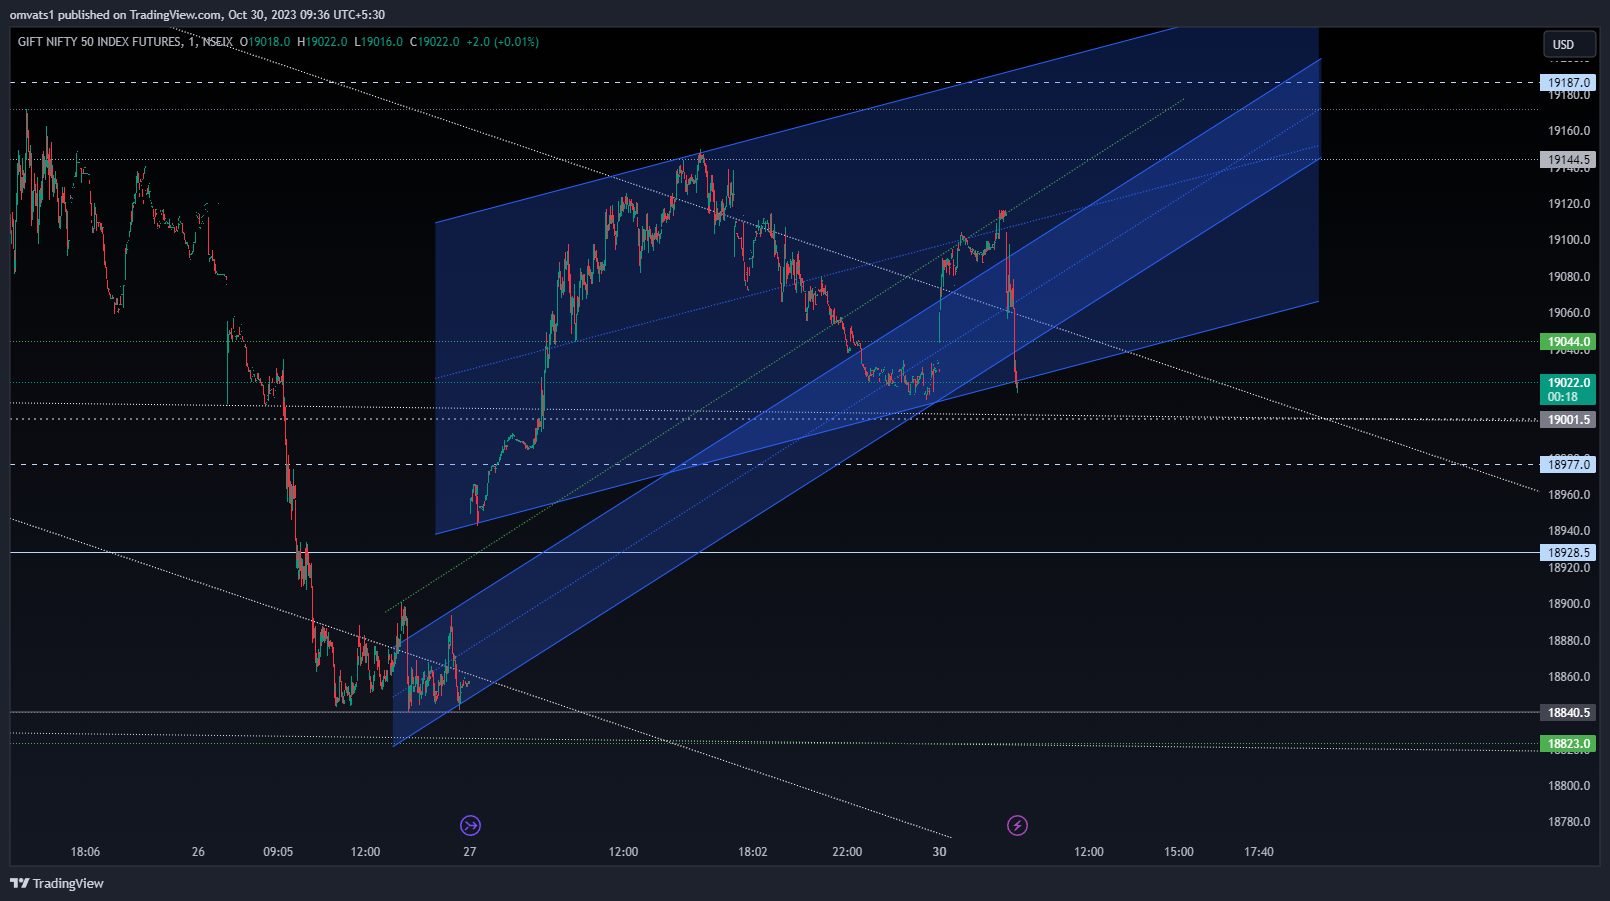Click the 18928.5 horizontal line label

[x=1568, y=553]
